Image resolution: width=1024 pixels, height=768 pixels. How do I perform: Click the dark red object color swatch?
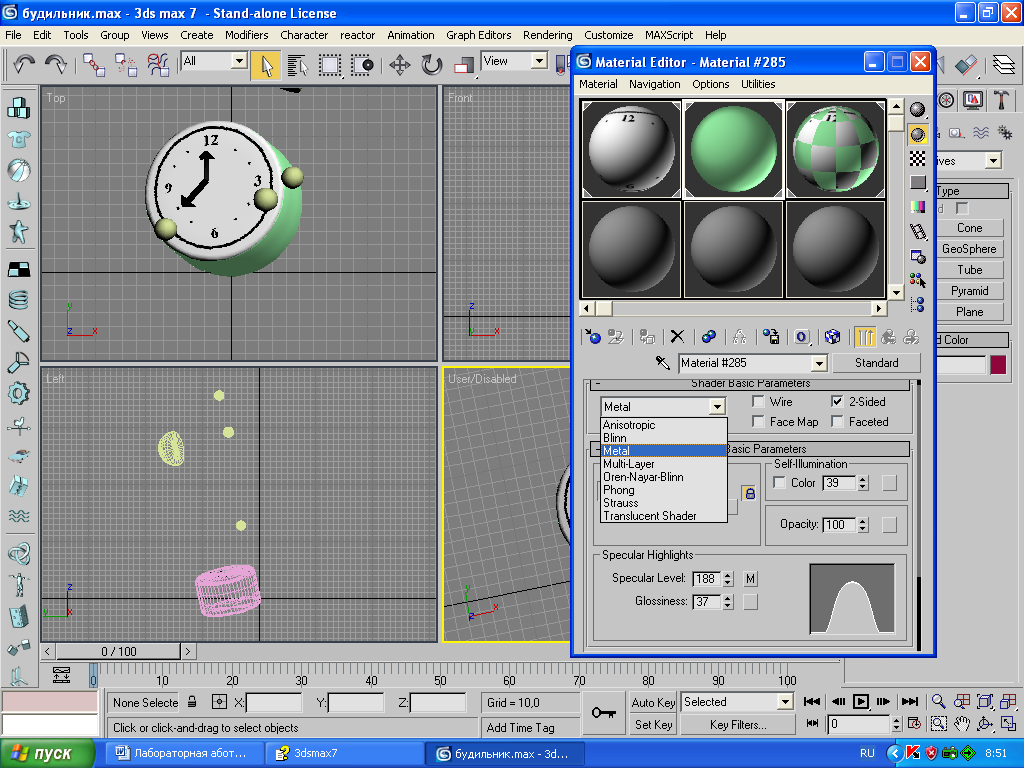(x=998, y=365)
